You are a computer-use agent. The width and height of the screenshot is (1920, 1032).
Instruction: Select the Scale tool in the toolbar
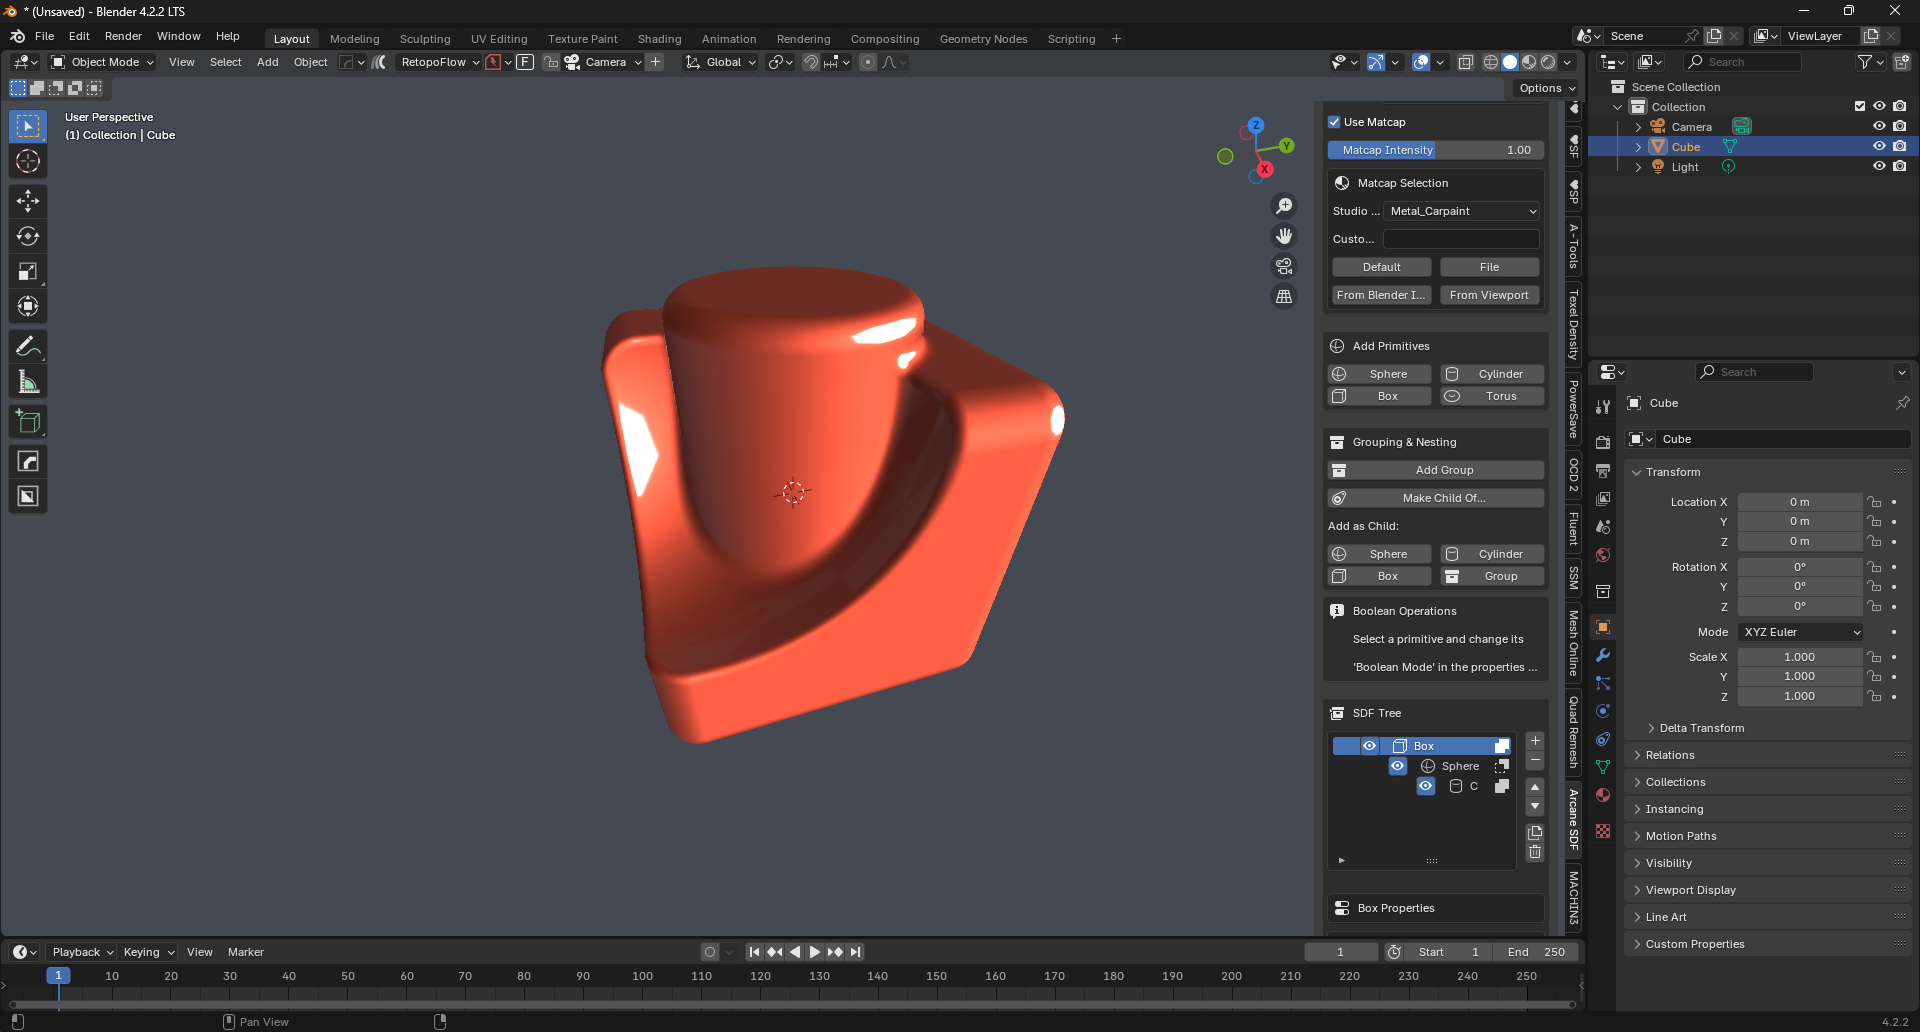28,271
